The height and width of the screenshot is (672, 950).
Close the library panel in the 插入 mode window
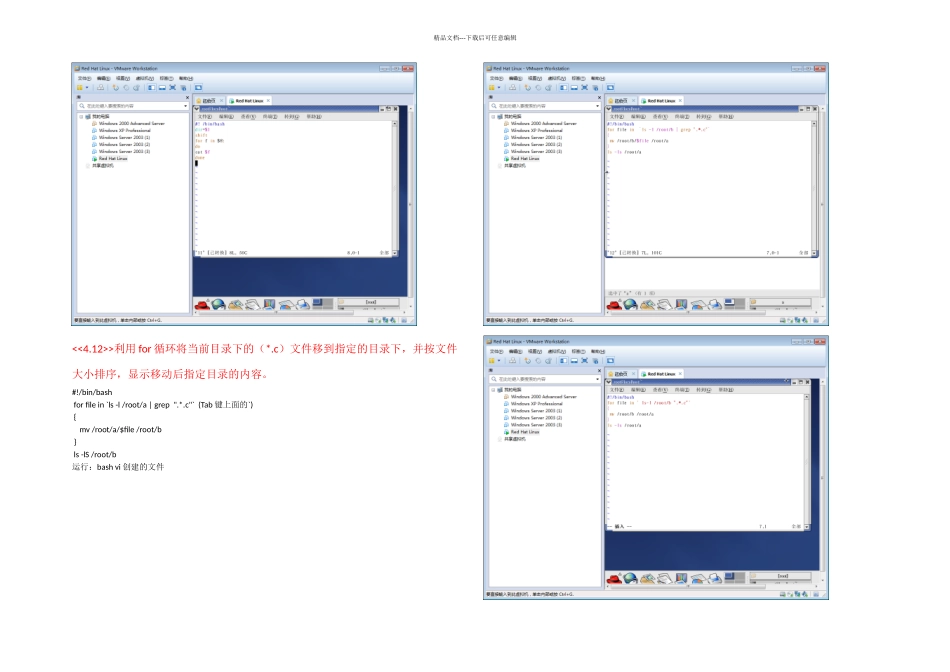pos(599,370)
